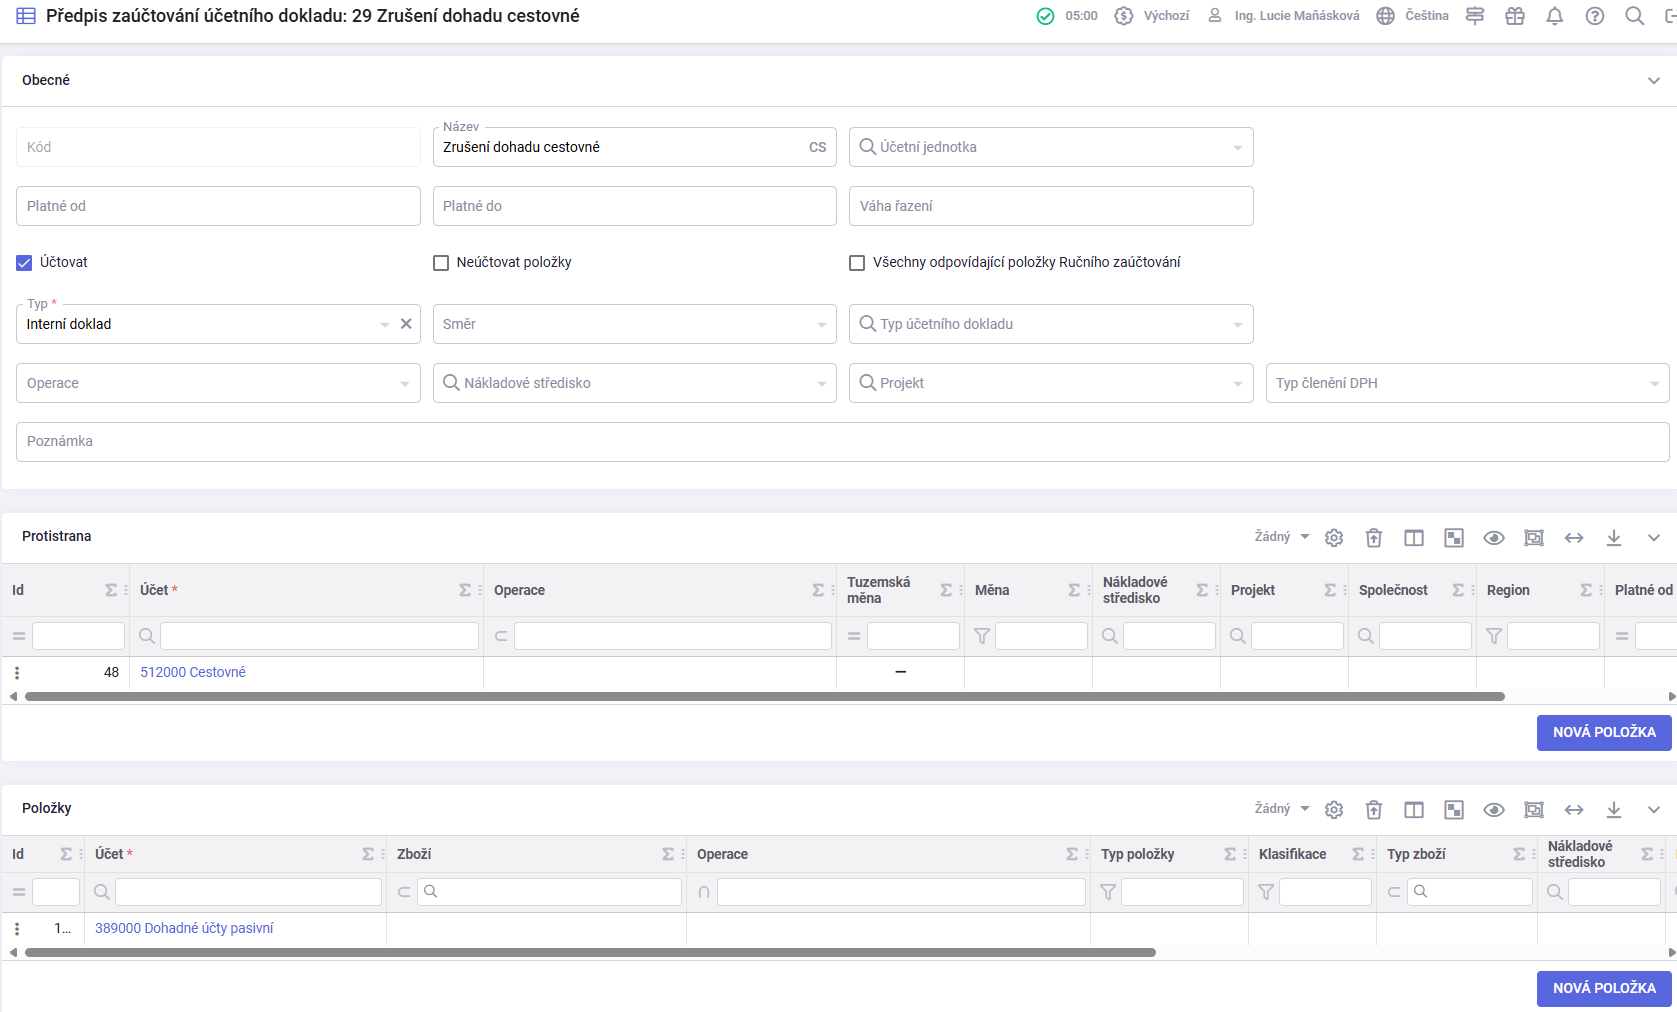Open the Čeština language menu
This screenshot has width=1677, height=1012.
tap(1413, 16)
